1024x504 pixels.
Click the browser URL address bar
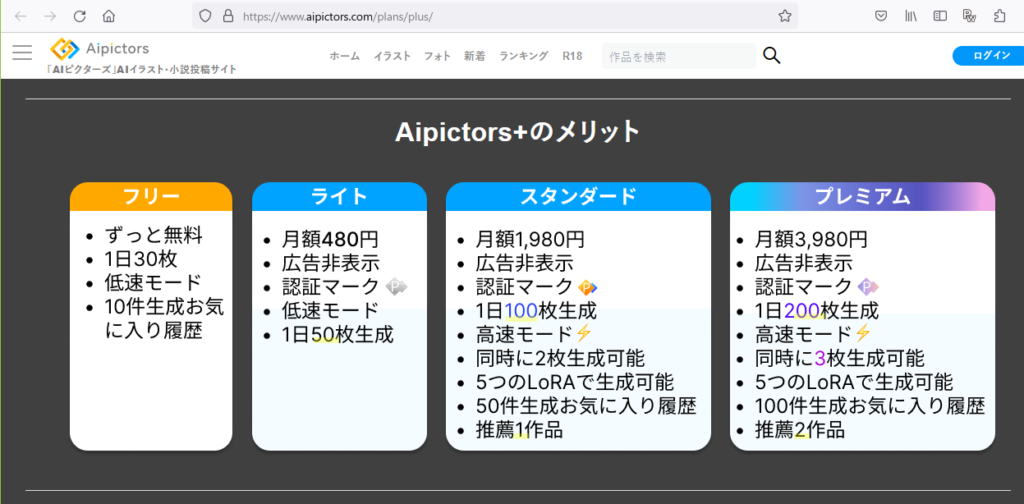494,16
